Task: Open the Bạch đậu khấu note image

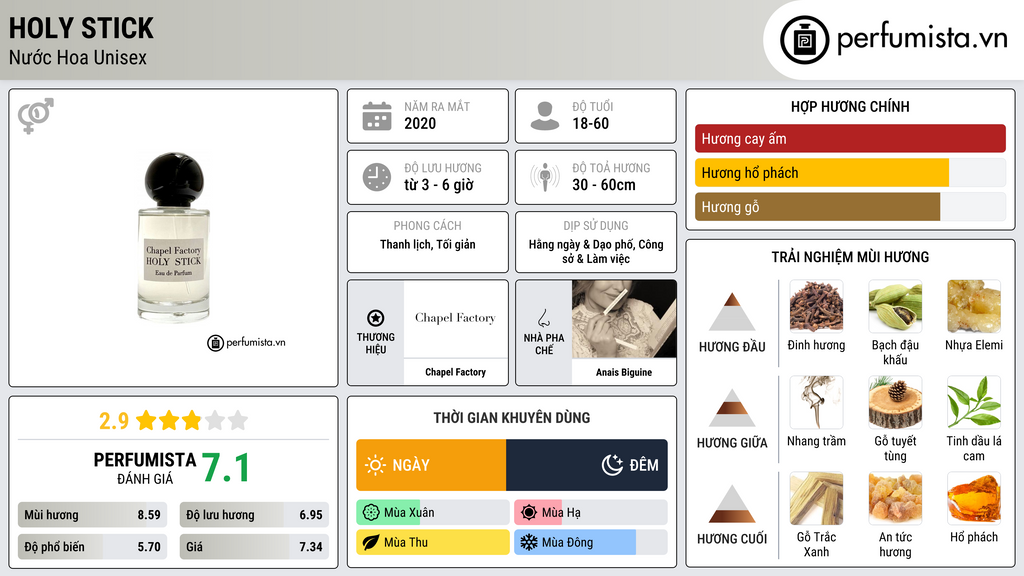Action: click(895, 306)
